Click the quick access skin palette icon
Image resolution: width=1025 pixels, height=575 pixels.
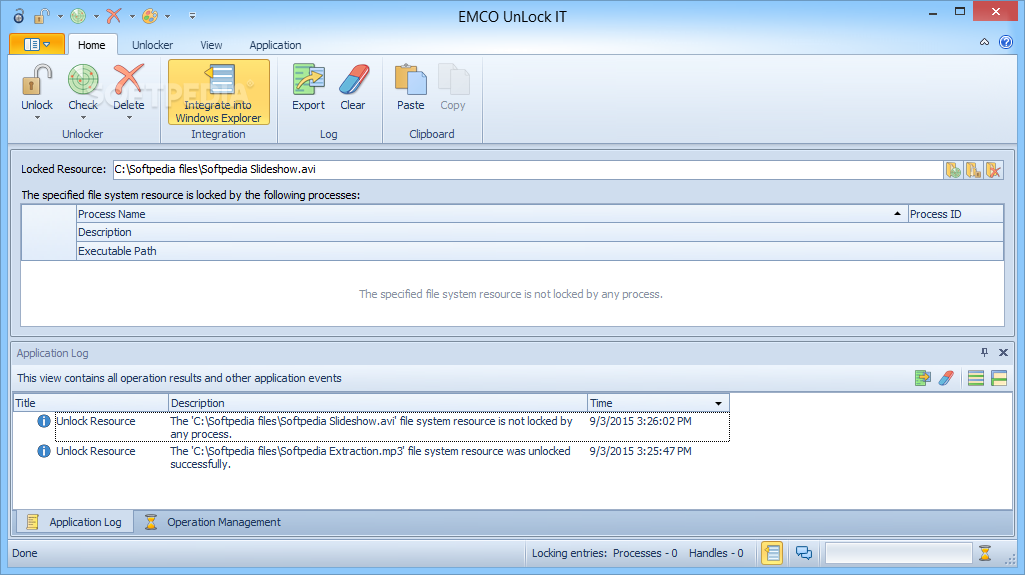(x=150, y=16)
